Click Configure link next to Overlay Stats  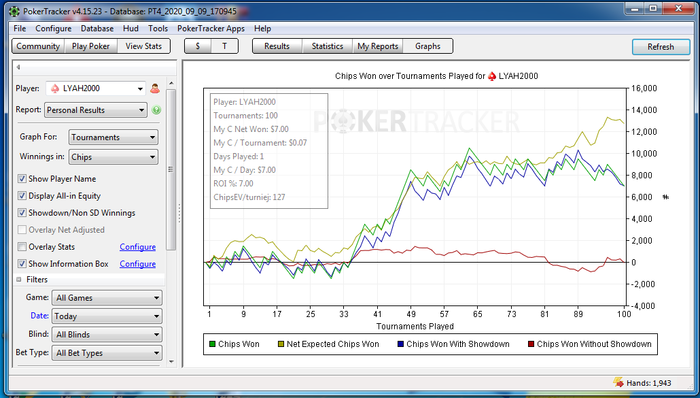click(138, 247)
